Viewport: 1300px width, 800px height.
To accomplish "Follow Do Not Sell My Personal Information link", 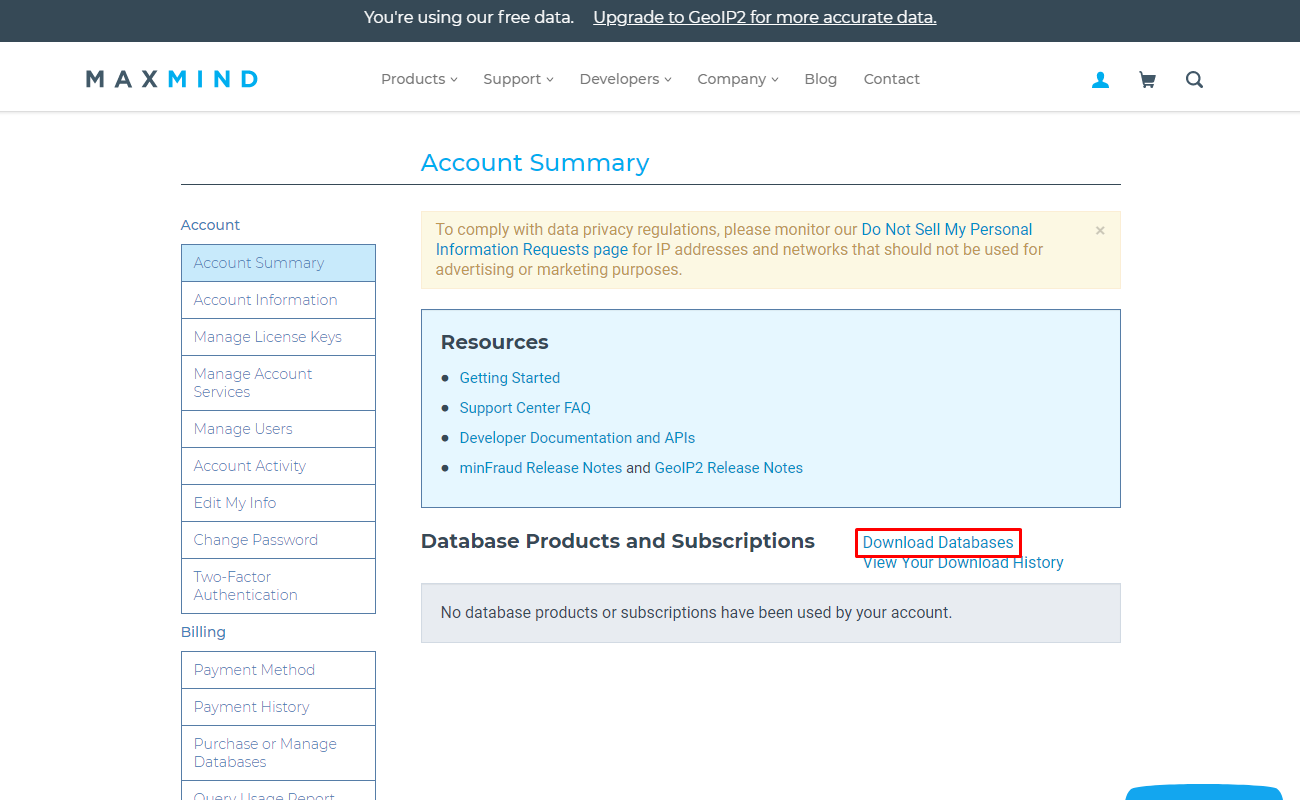I will click(734, 239).
